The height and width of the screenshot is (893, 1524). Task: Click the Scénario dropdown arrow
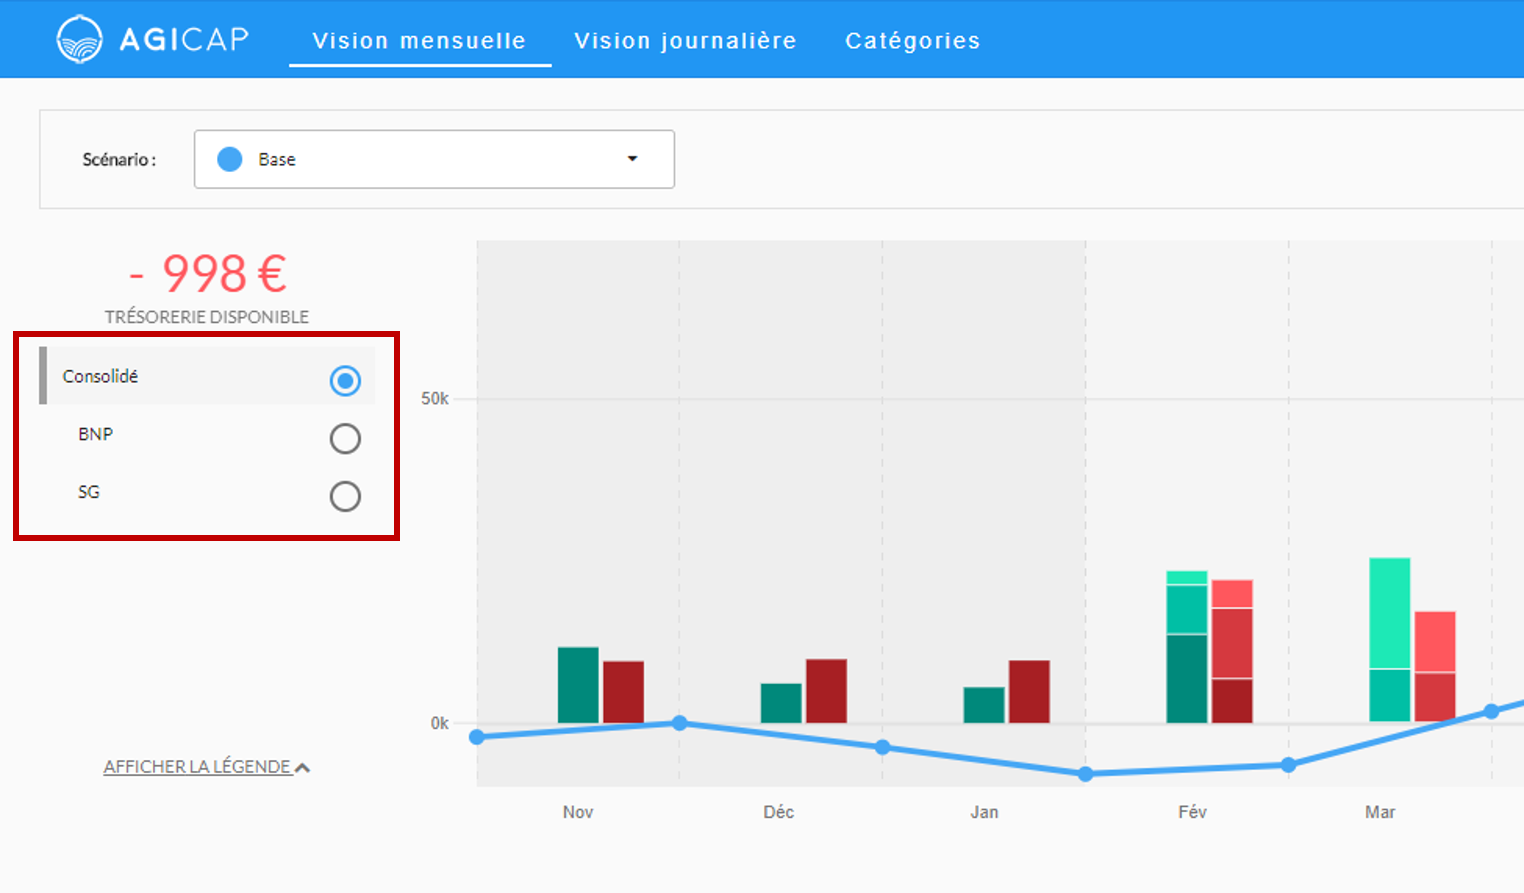[x=632, y=159]
